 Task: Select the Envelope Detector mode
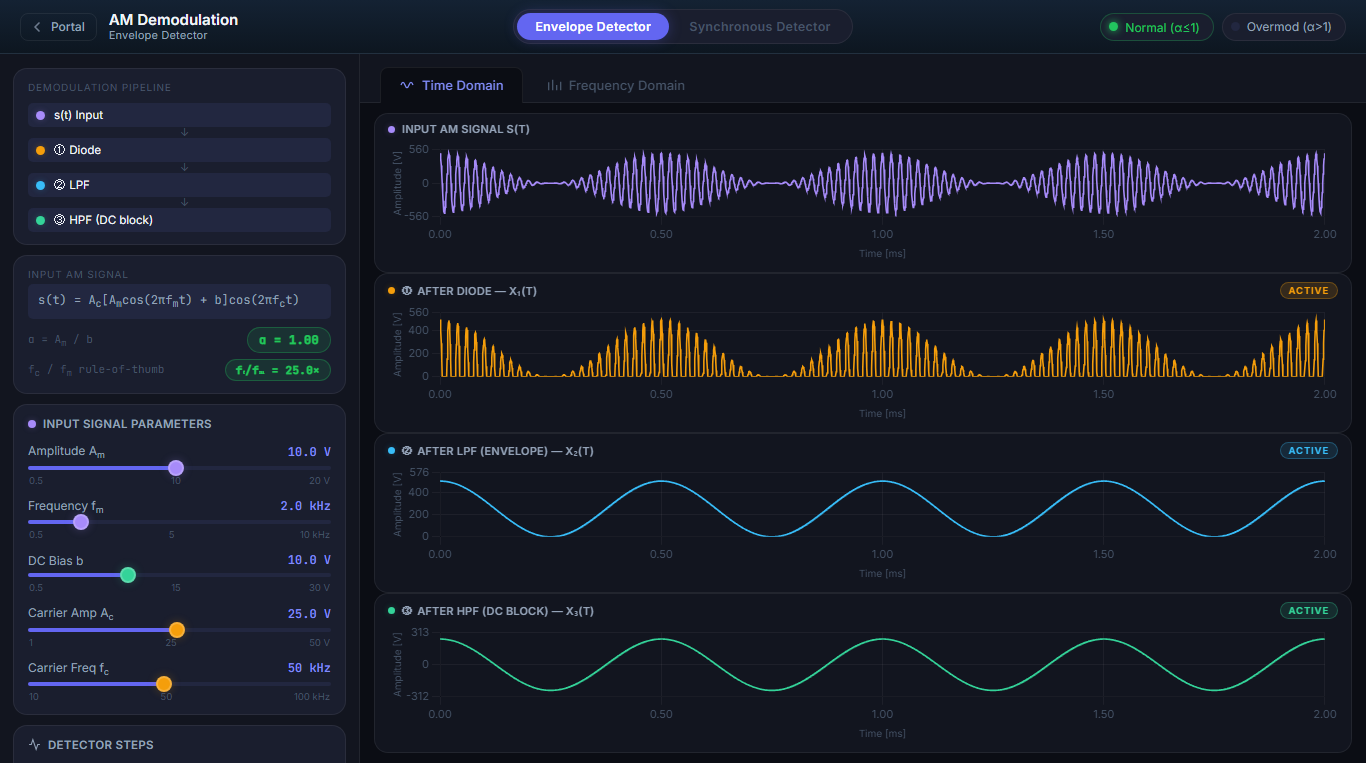pyautogui.click(x=593, y=27)
